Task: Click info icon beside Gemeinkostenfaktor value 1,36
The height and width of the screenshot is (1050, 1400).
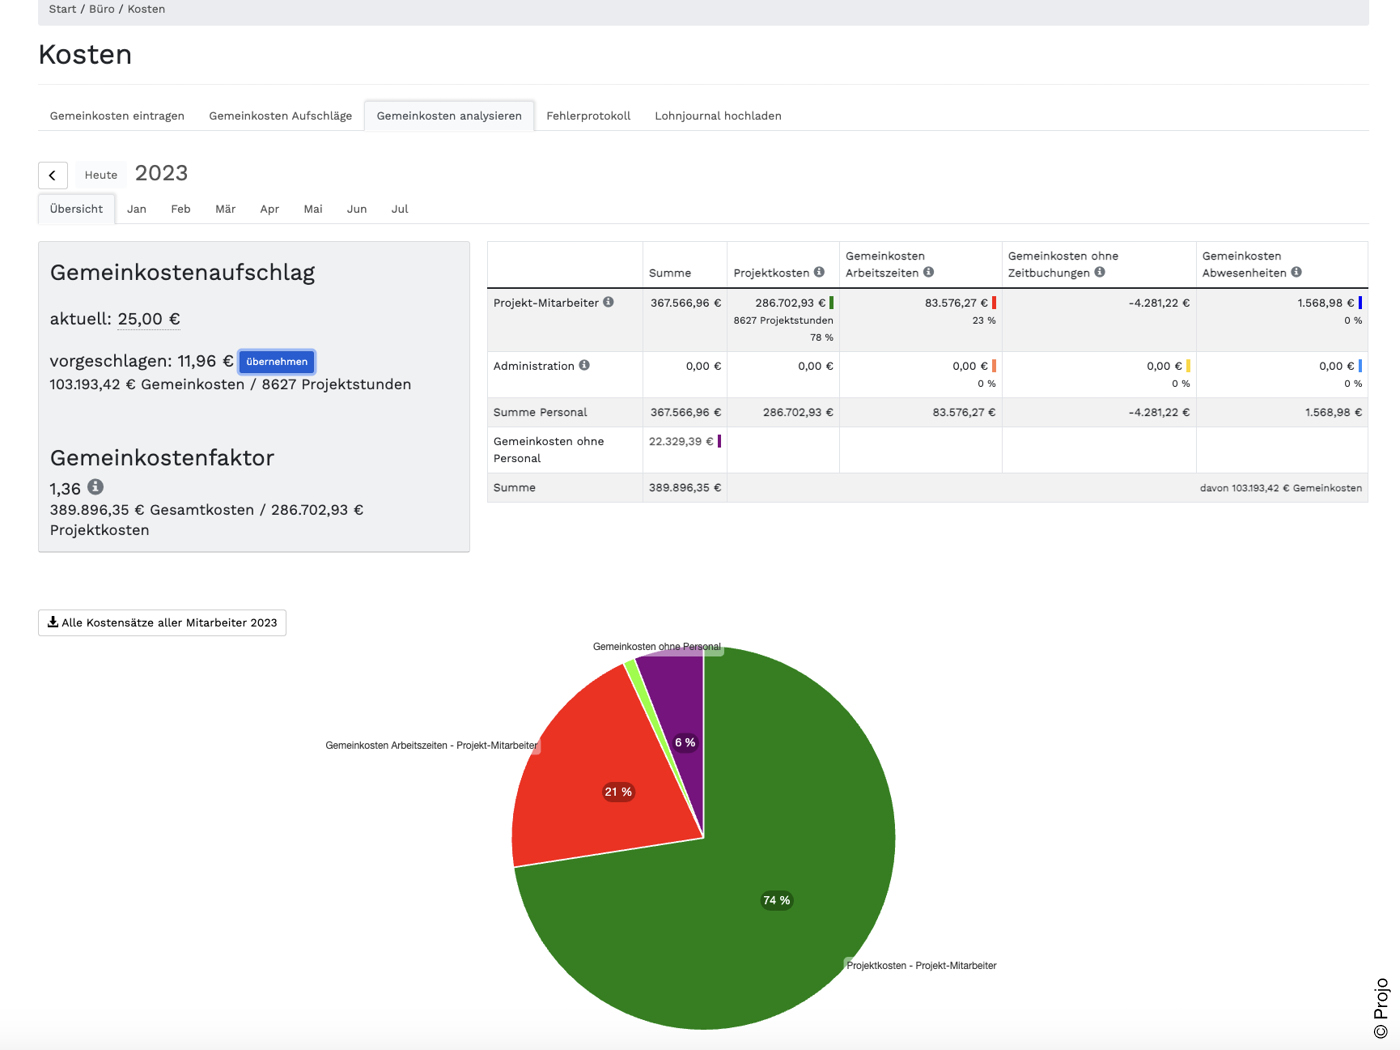Action: (95, 487)
